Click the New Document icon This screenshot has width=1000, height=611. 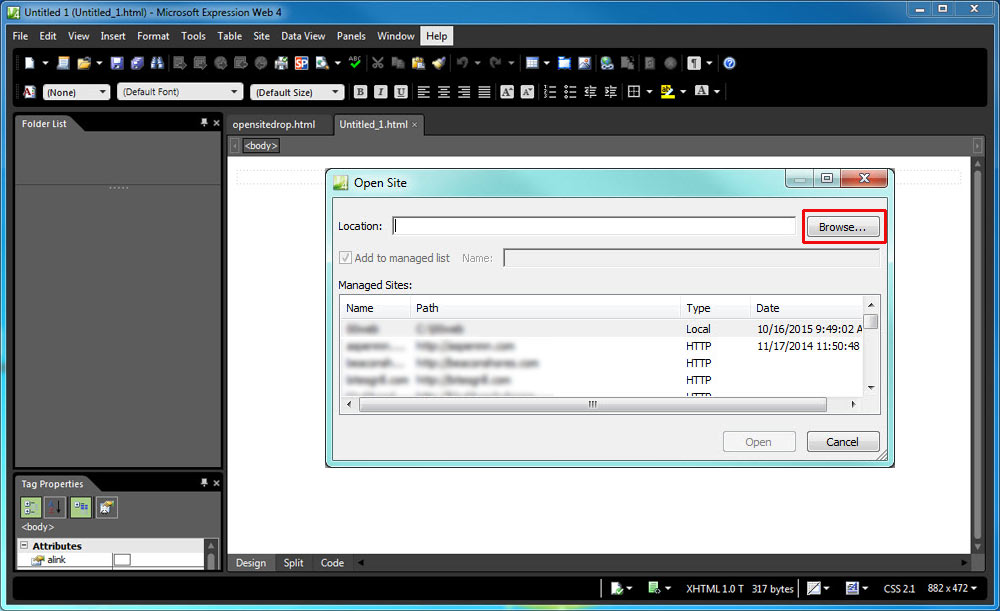(29, 63)
